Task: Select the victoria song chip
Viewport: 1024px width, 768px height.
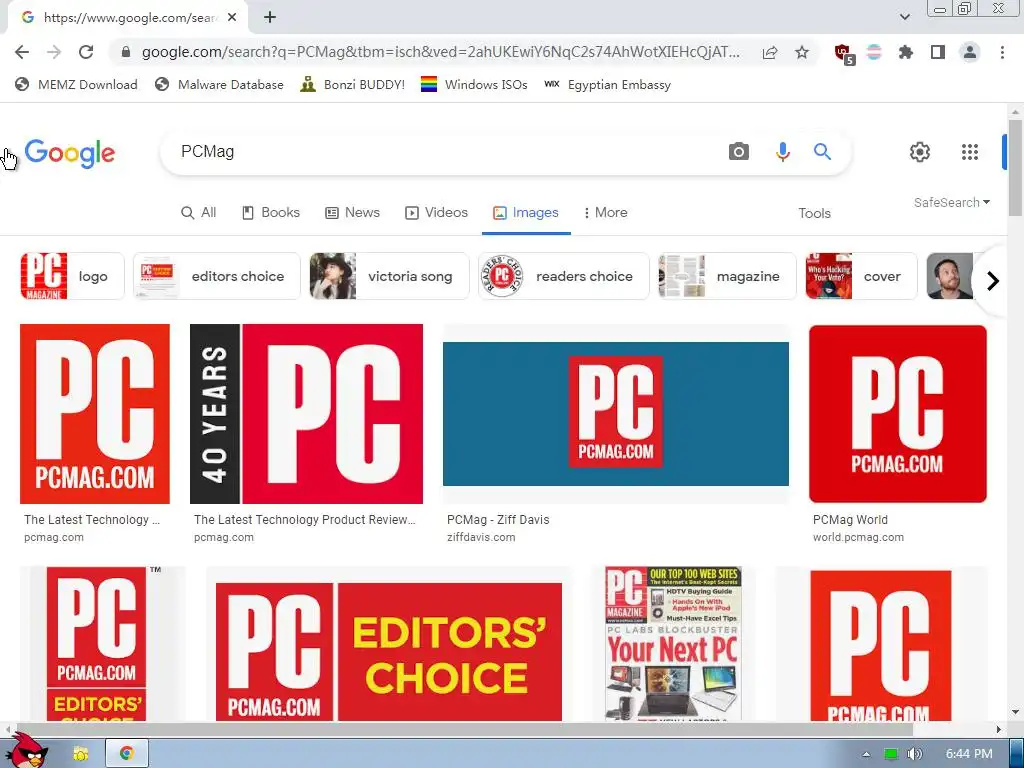Action: [x=389, y=276]
